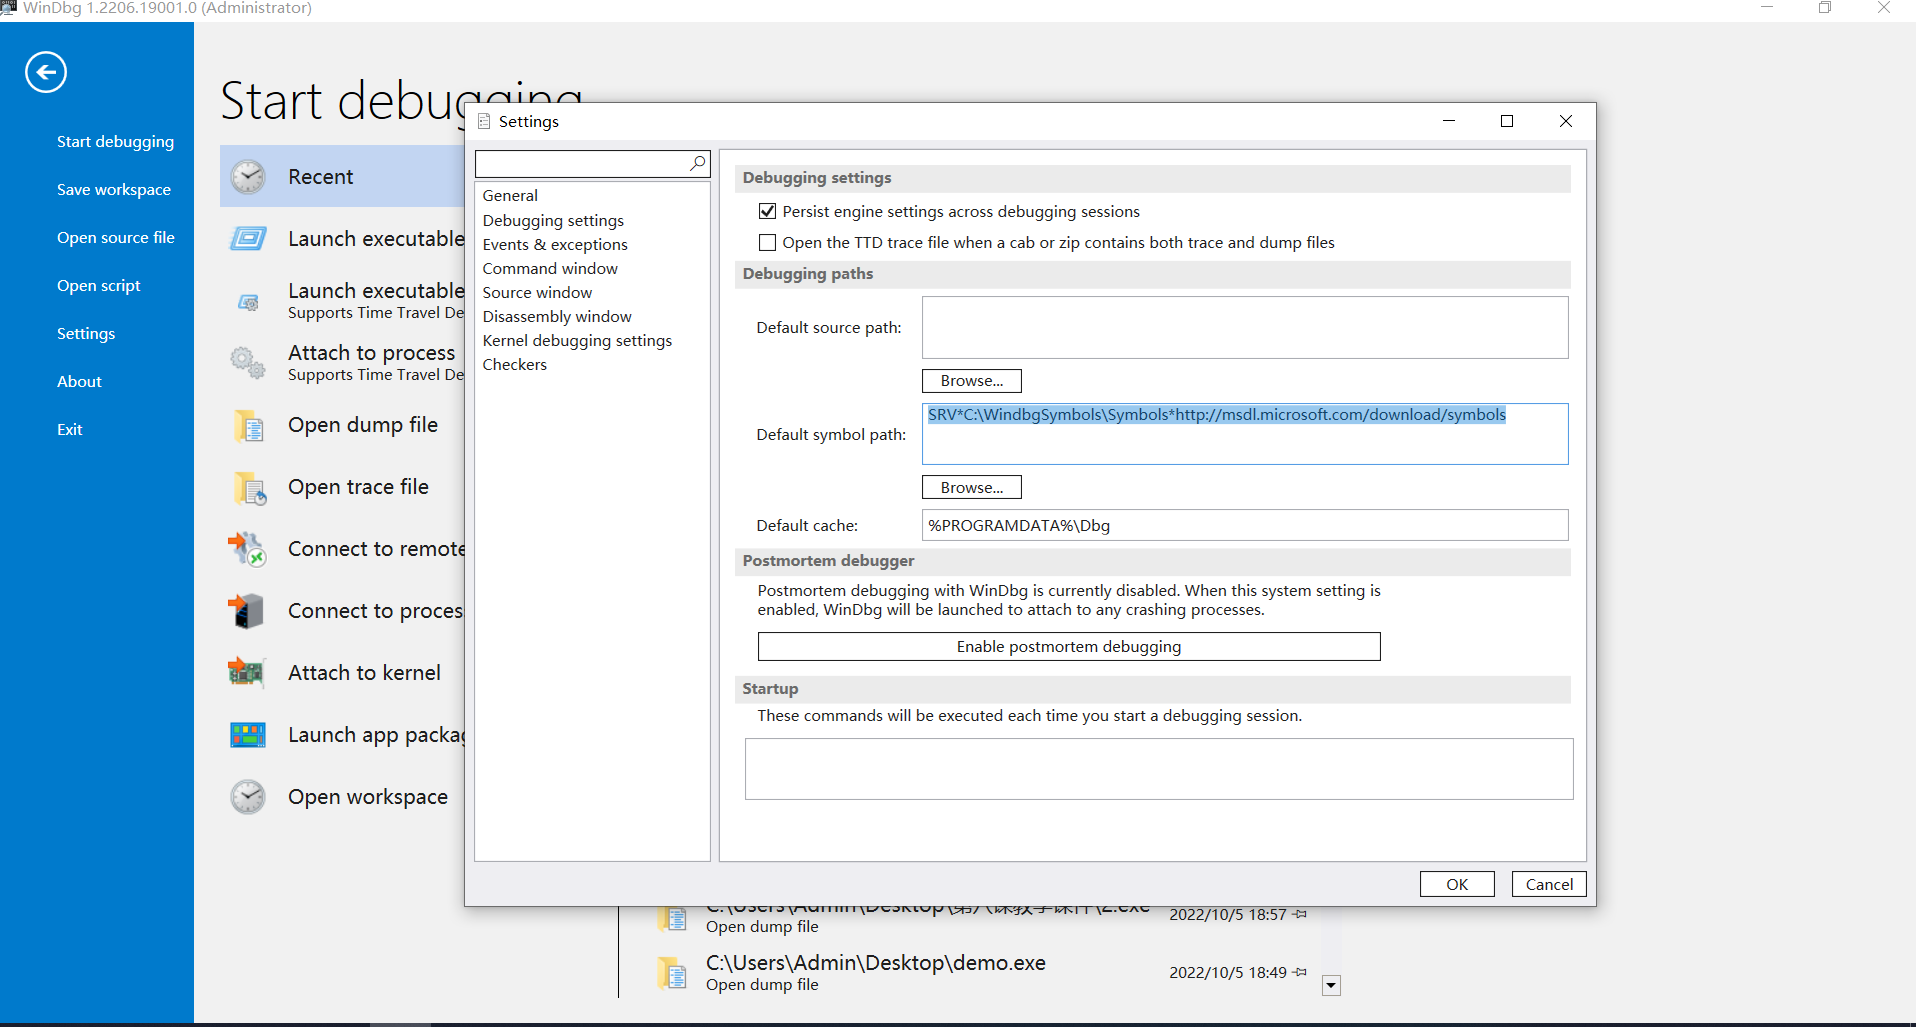This screenshot has width=1916, height=1027.
Task: Select Kernel debugging settings category
Action: tap(577, 340)
